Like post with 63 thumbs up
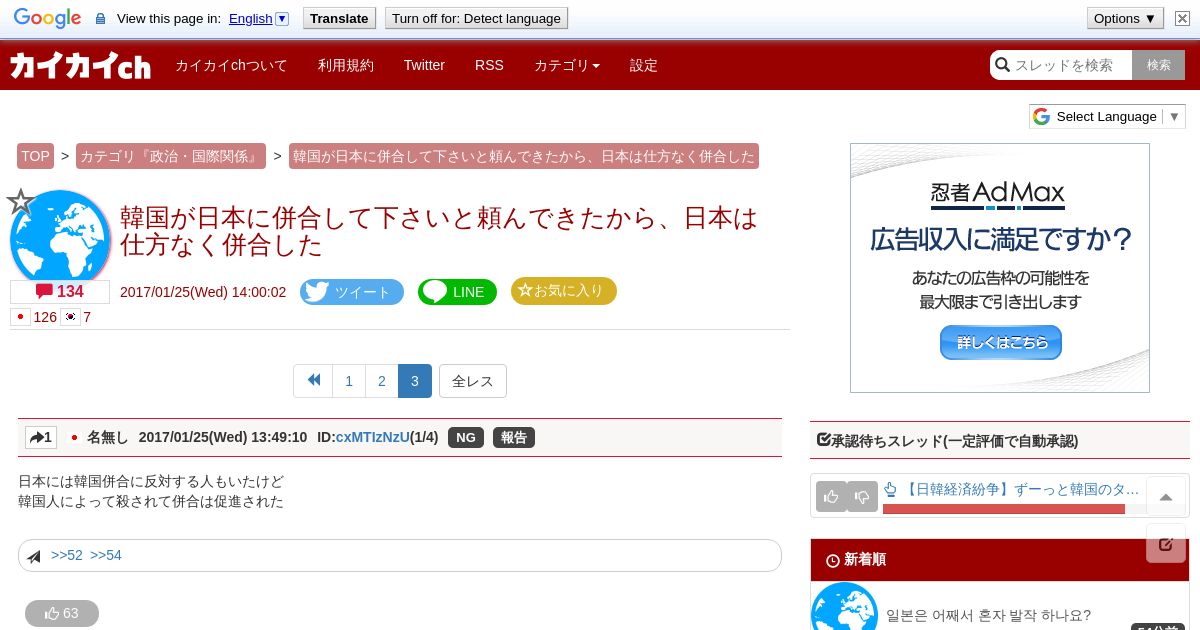Image resolution: width=1200 pixels, height=630 pixels. [x=62, y=613]
